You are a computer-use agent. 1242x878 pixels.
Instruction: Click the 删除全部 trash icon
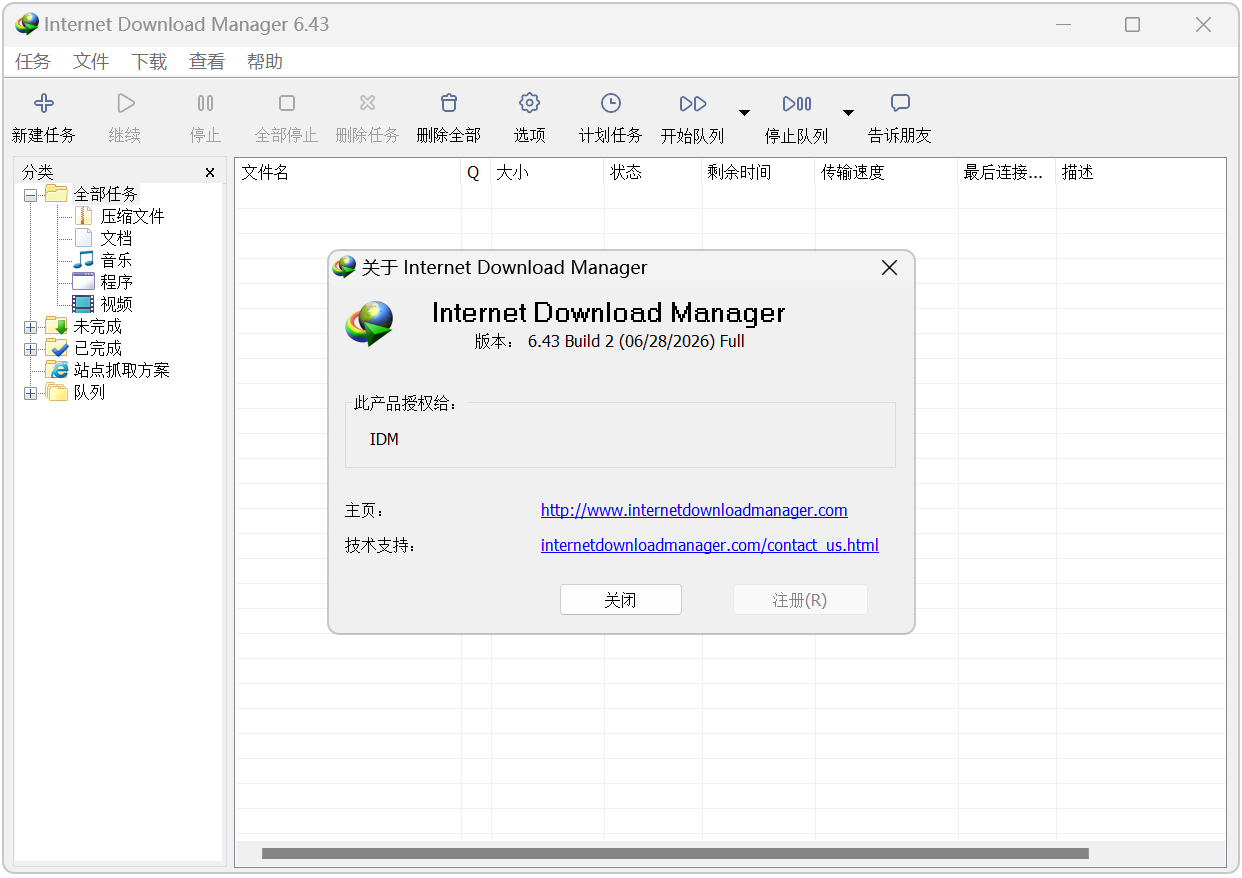point(449,103)
